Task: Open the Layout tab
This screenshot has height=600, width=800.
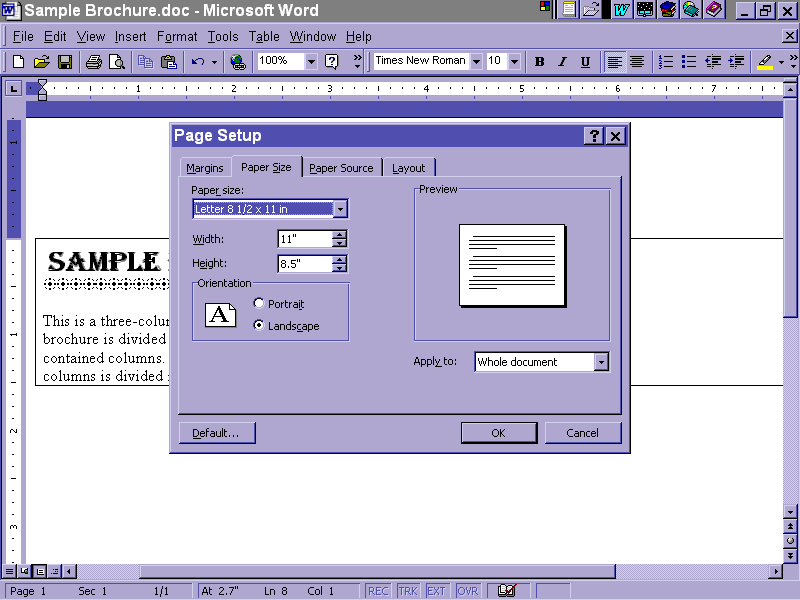Action: pos(408,168)
